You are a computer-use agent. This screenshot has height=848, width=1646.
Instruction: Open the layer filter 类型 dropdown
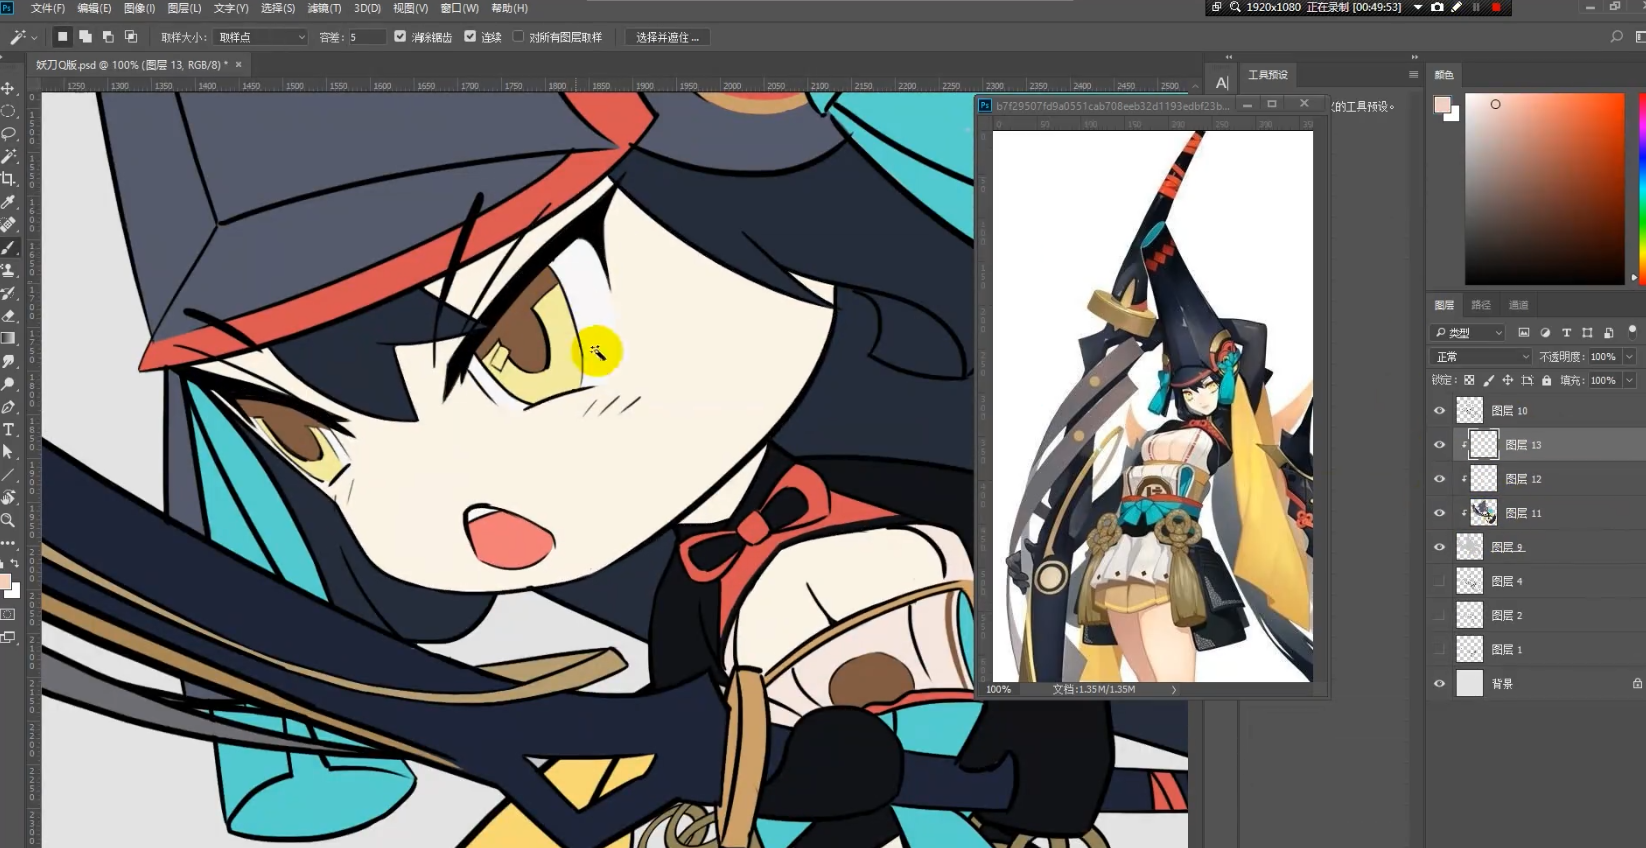coord(1468,332)
